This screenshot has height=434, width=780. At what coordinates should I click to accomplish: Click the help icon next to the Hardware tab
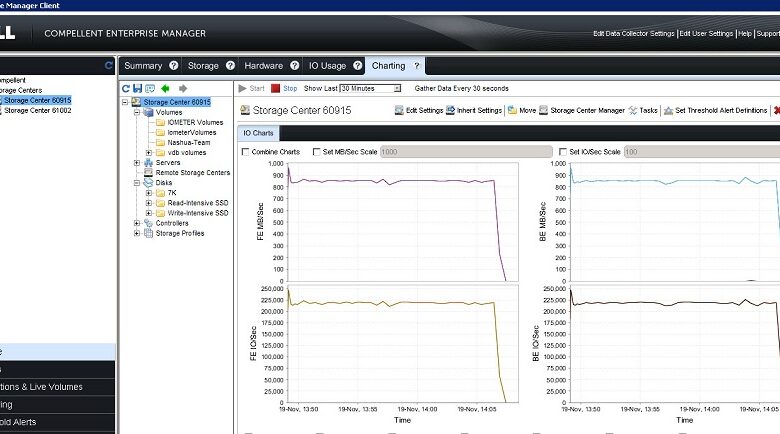click(x=294, y=66)
